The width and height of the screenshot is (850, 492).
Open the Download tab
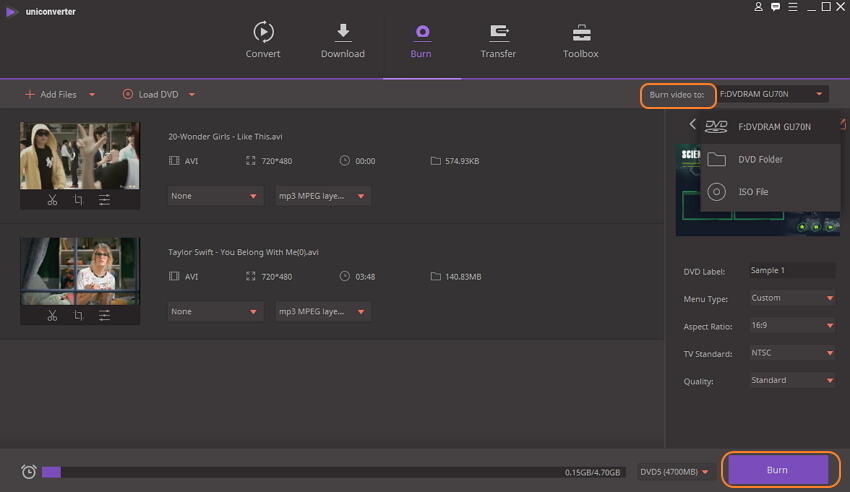coord(343,40)
